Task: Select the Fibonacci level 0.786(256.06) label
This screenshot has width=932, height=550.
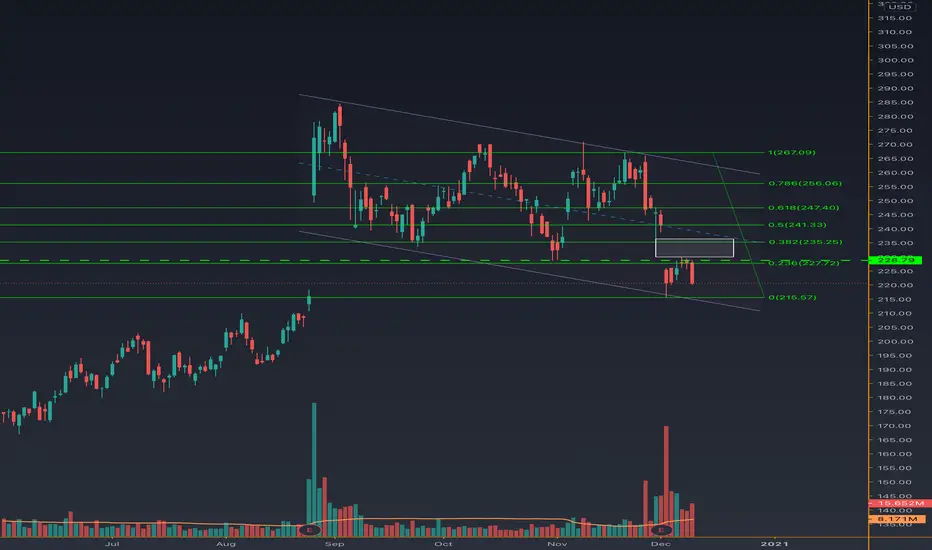Action: (805, 183)
